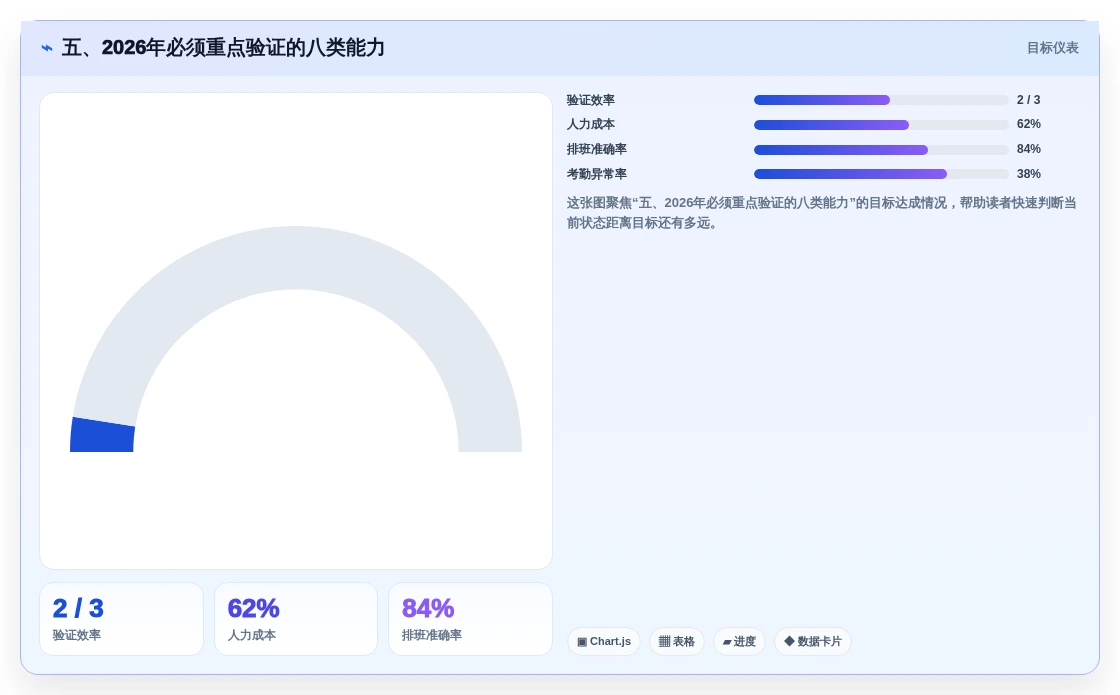Click the 62% value beside the progress bar
This screenshot has width=1120, height=695.
pos(1029,124)
